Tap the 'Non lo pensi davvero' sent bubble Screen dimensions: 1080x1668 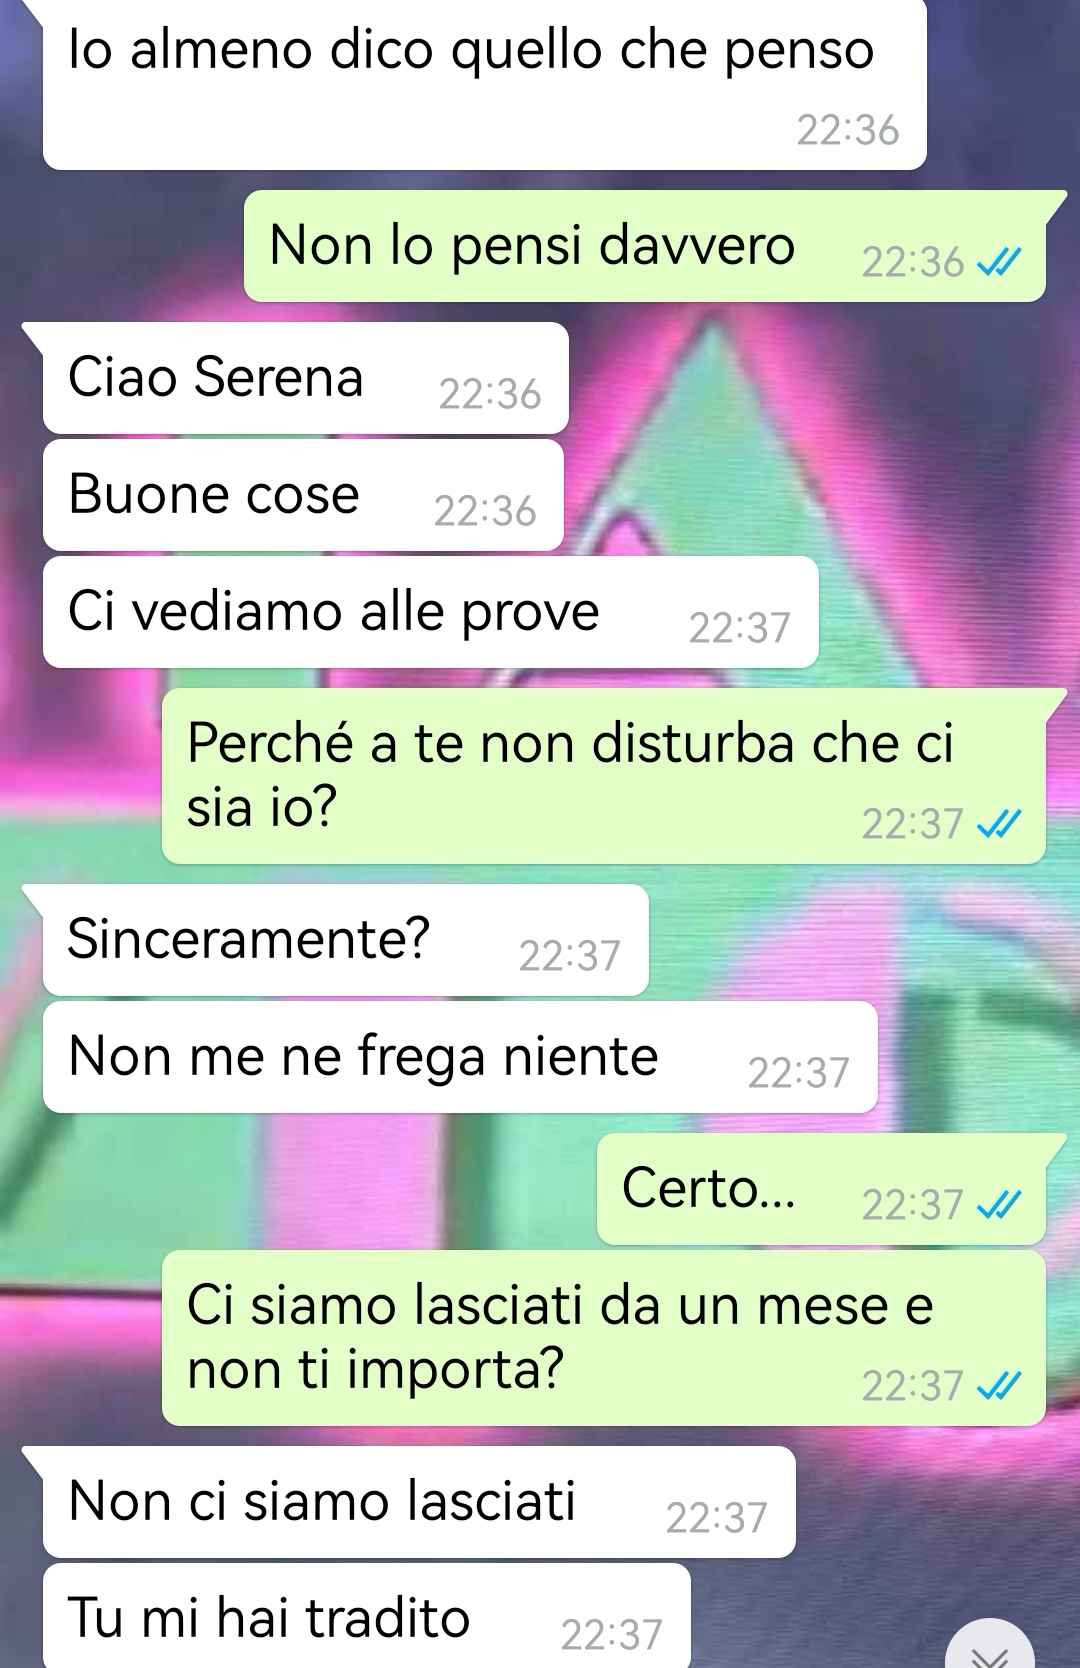645,246
